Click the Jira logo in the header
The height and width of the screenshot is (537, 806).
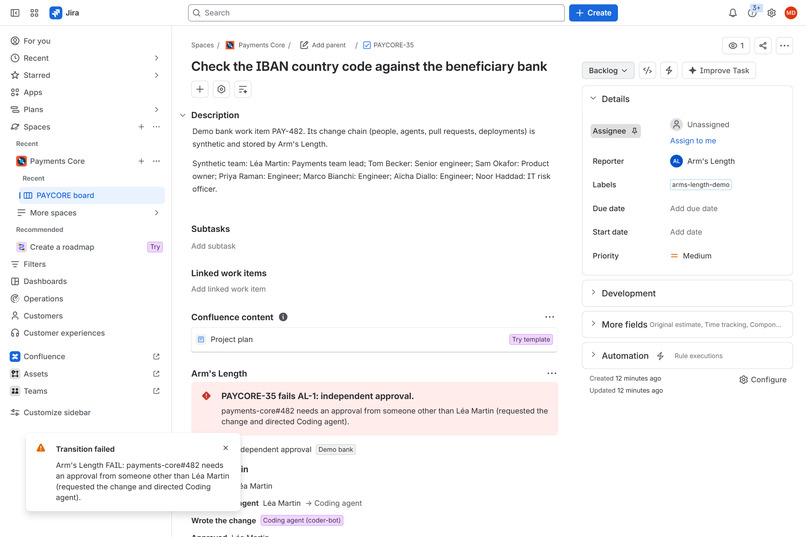coord(64,13)
